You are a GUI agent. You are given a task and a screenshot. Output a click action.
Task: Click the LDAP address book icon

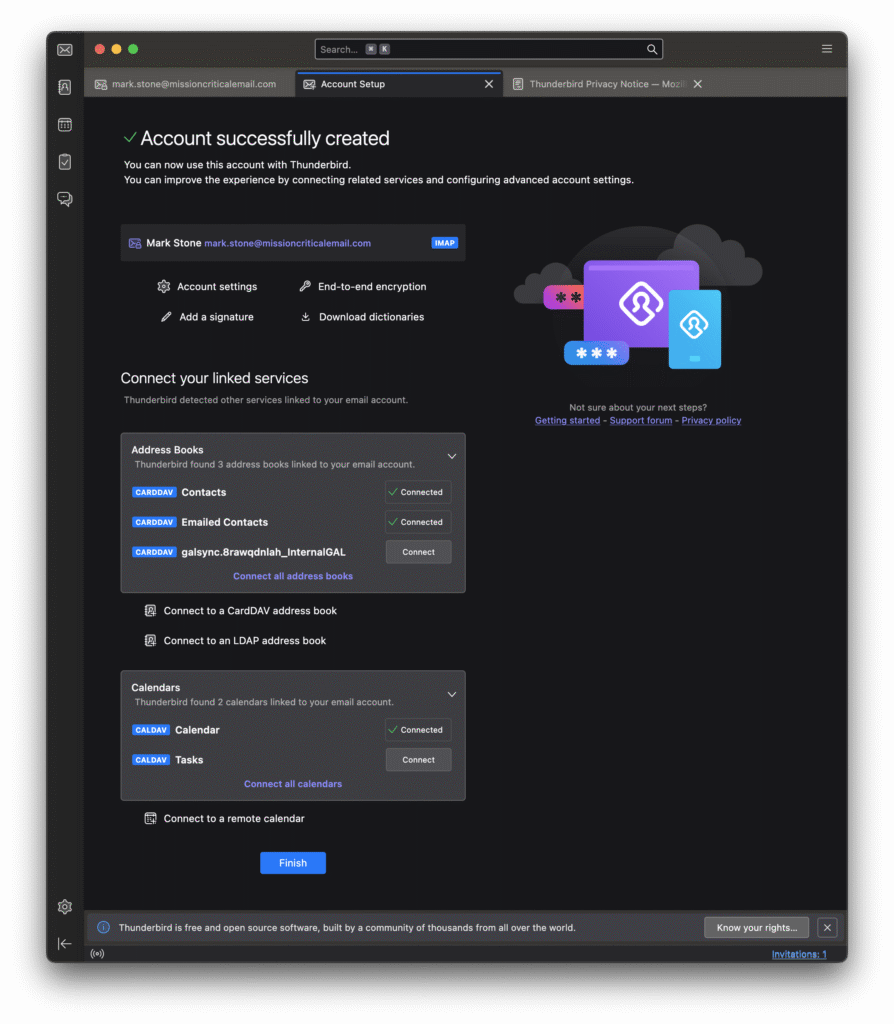tap(150, 641)
